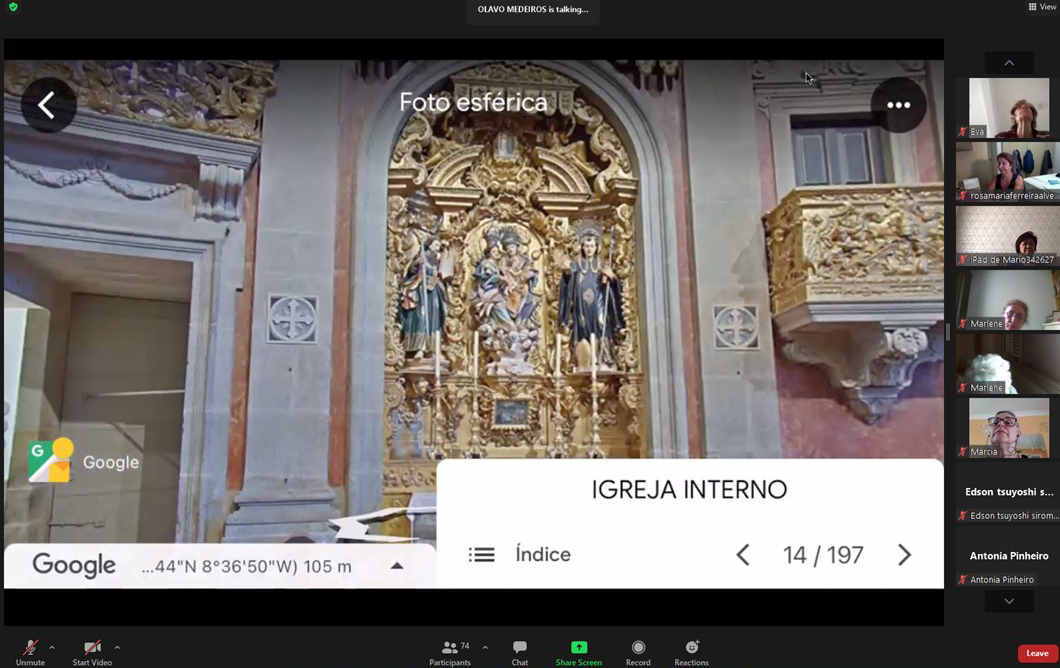Open the Reactions menu
Screen dimensions: 1060x668
[x=691, y=652]
